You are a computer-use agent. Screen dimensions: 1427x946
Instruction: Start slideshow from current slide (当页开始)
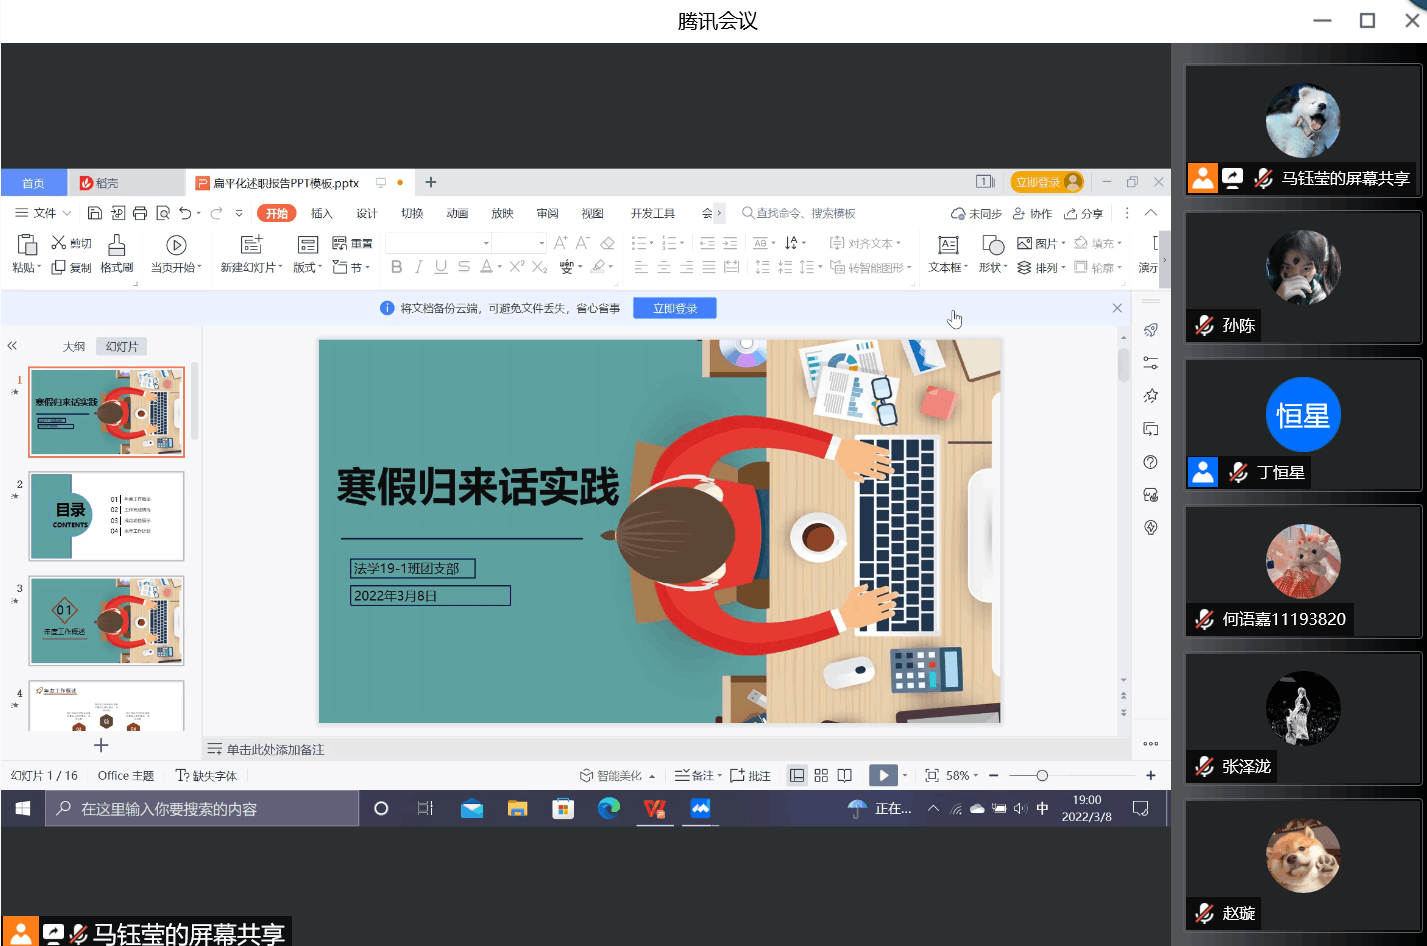click(176, 245)
